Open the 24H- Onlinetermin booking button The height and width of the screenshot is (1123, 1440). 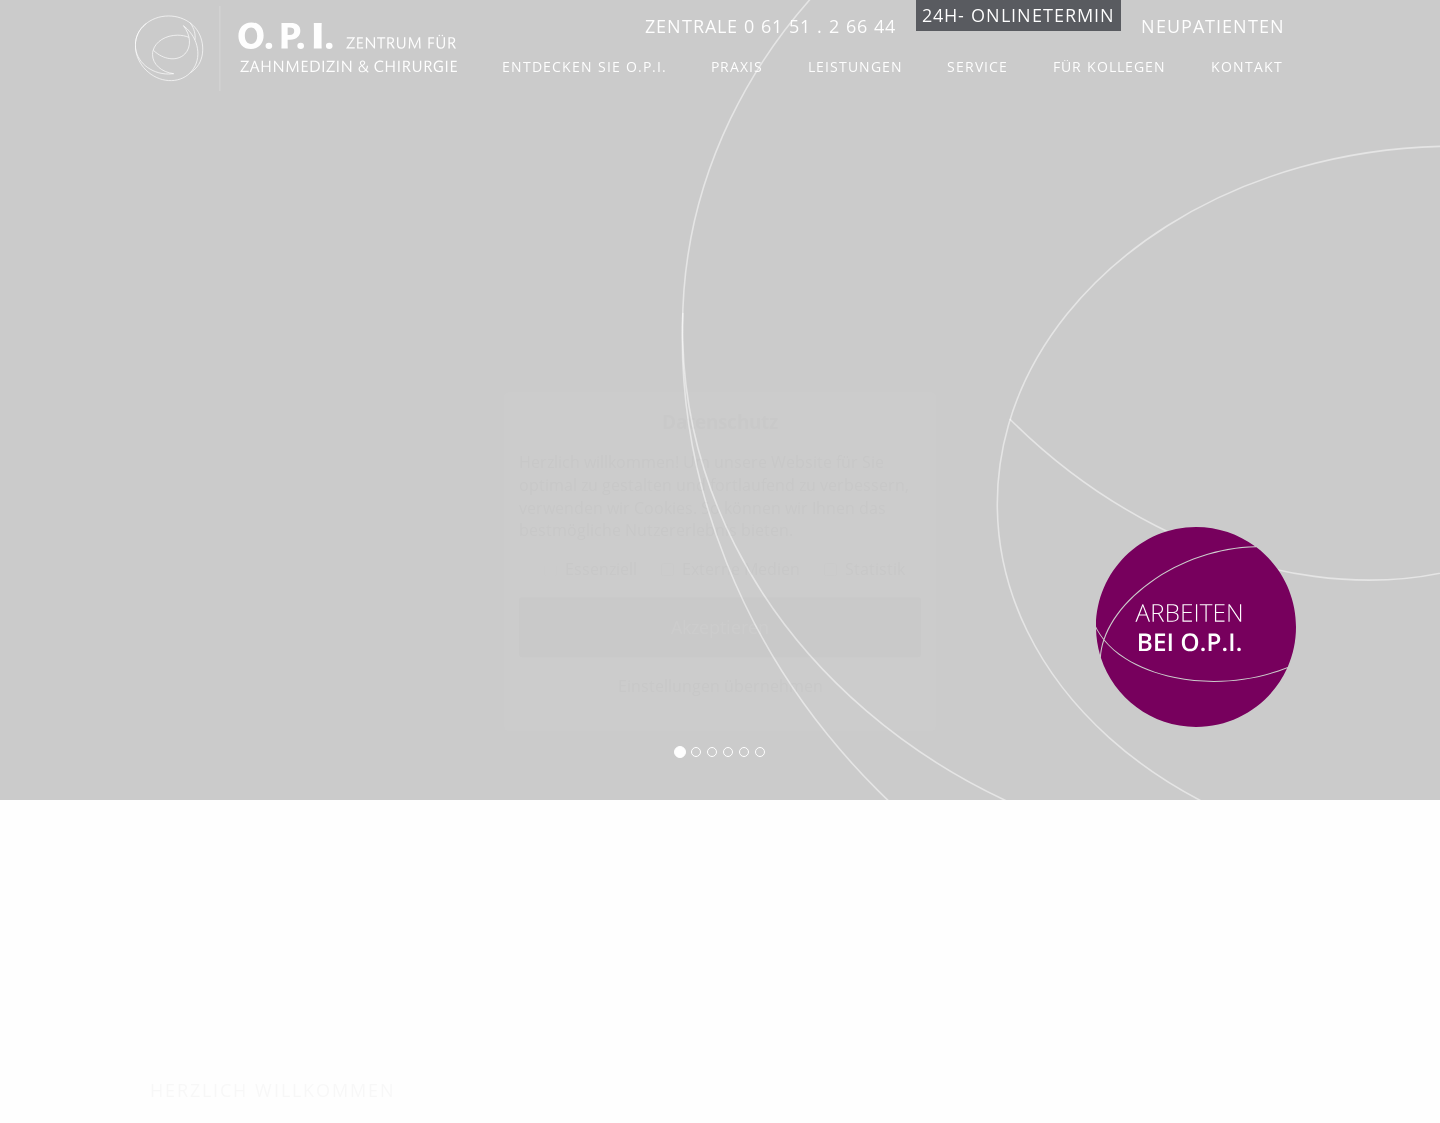click(x=1018, y=15)
